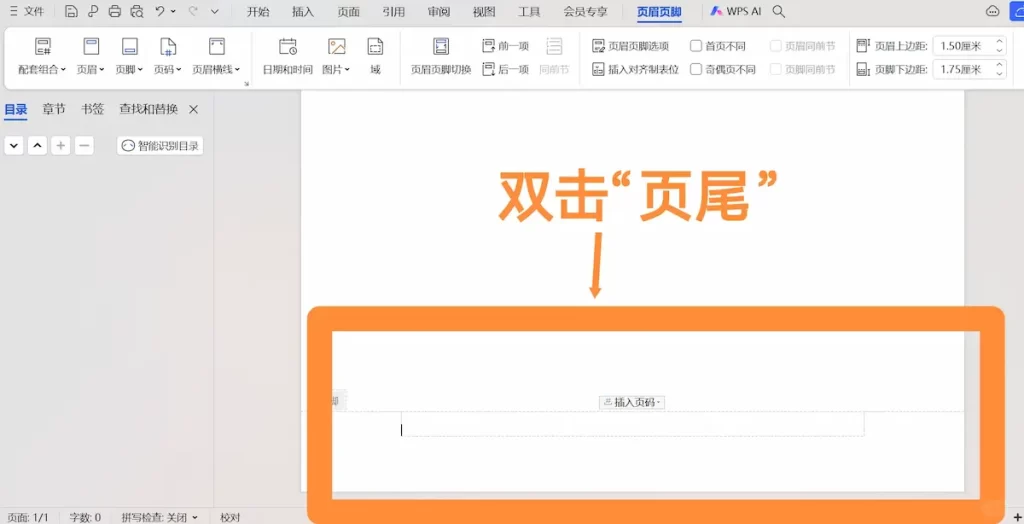This screenshot has height=524, width=1024.
Task: Open the 会员专享 tab
Action: click(x=585, y=11)
